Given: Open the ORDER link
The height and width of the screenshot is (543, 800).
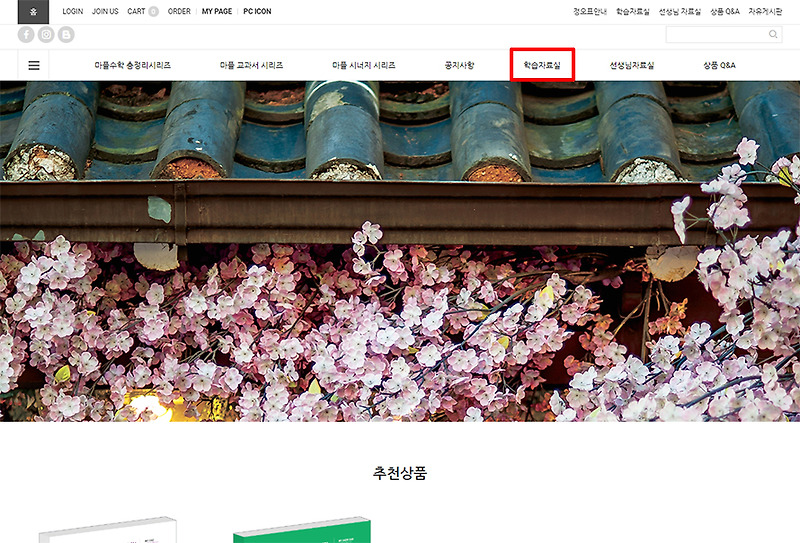Looking at the screenshot, I should [179, 11].
